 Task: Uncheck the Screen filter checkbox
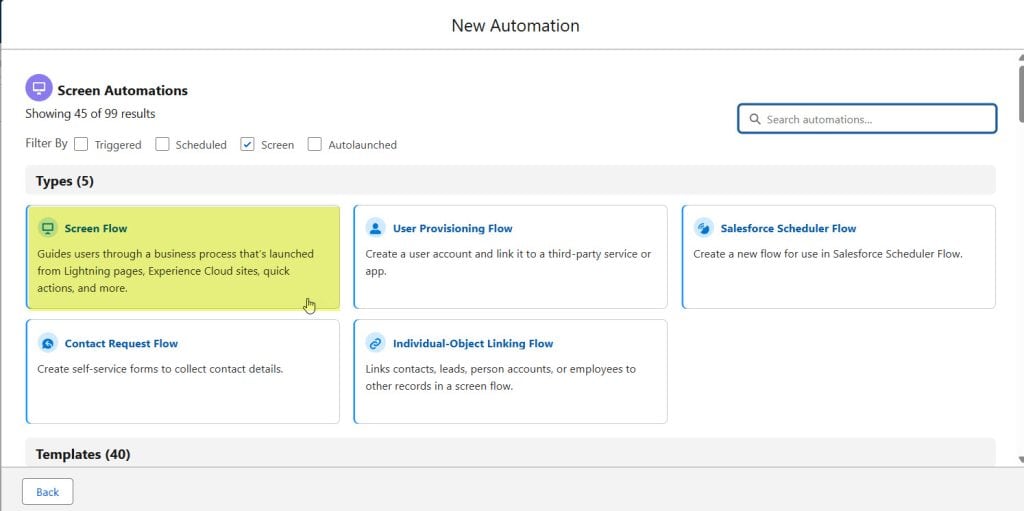pos(248,144)
